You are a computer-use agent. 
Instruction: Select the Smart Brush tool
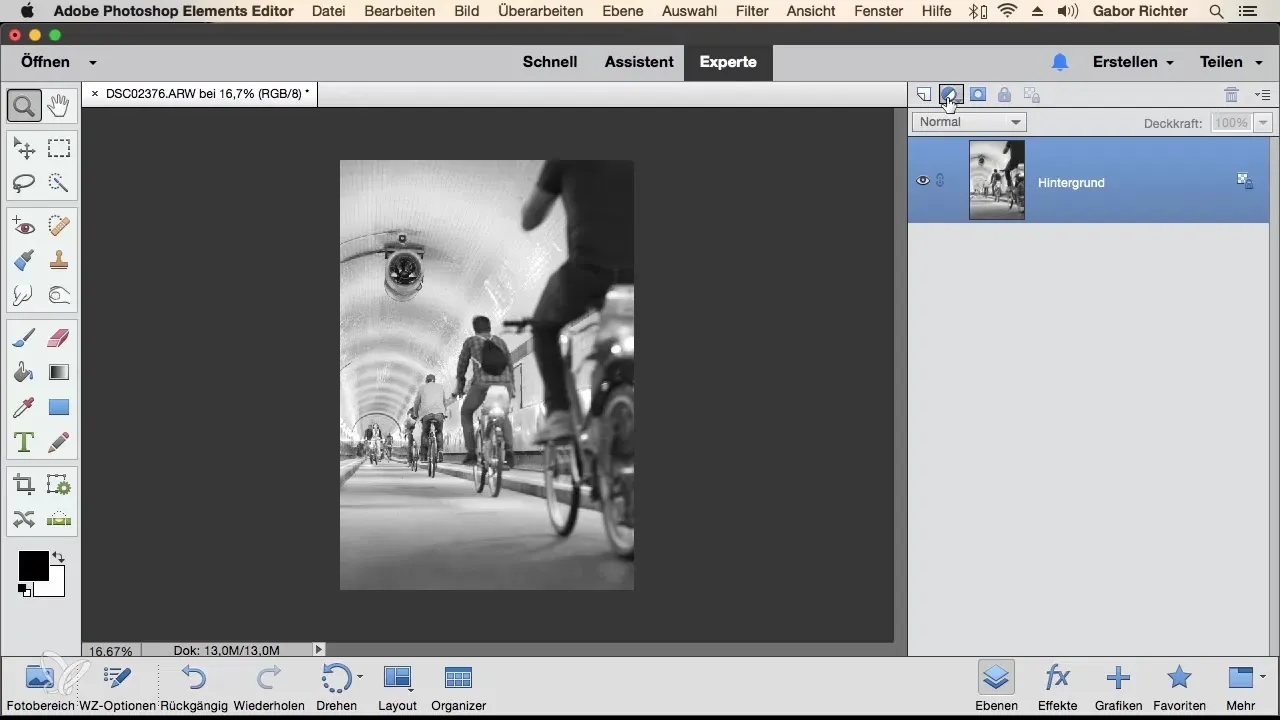coord(24,261)
